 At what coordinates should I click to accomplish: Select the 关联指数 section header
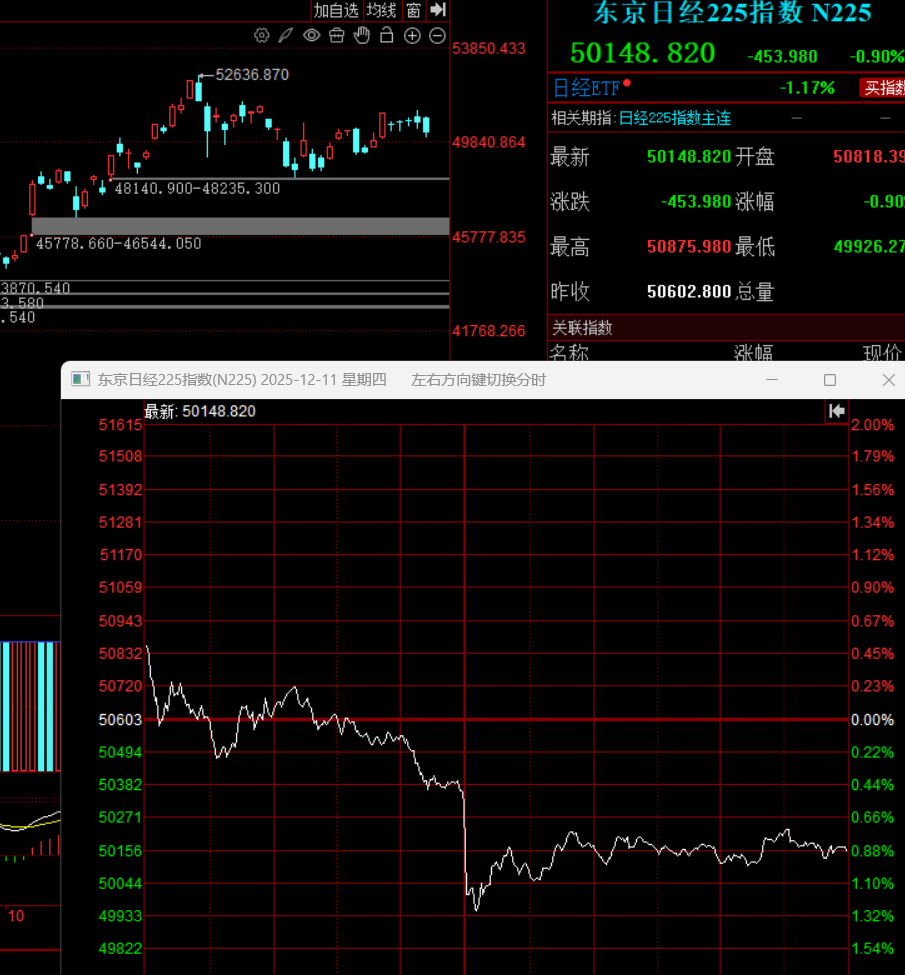[x=582, y=327]
